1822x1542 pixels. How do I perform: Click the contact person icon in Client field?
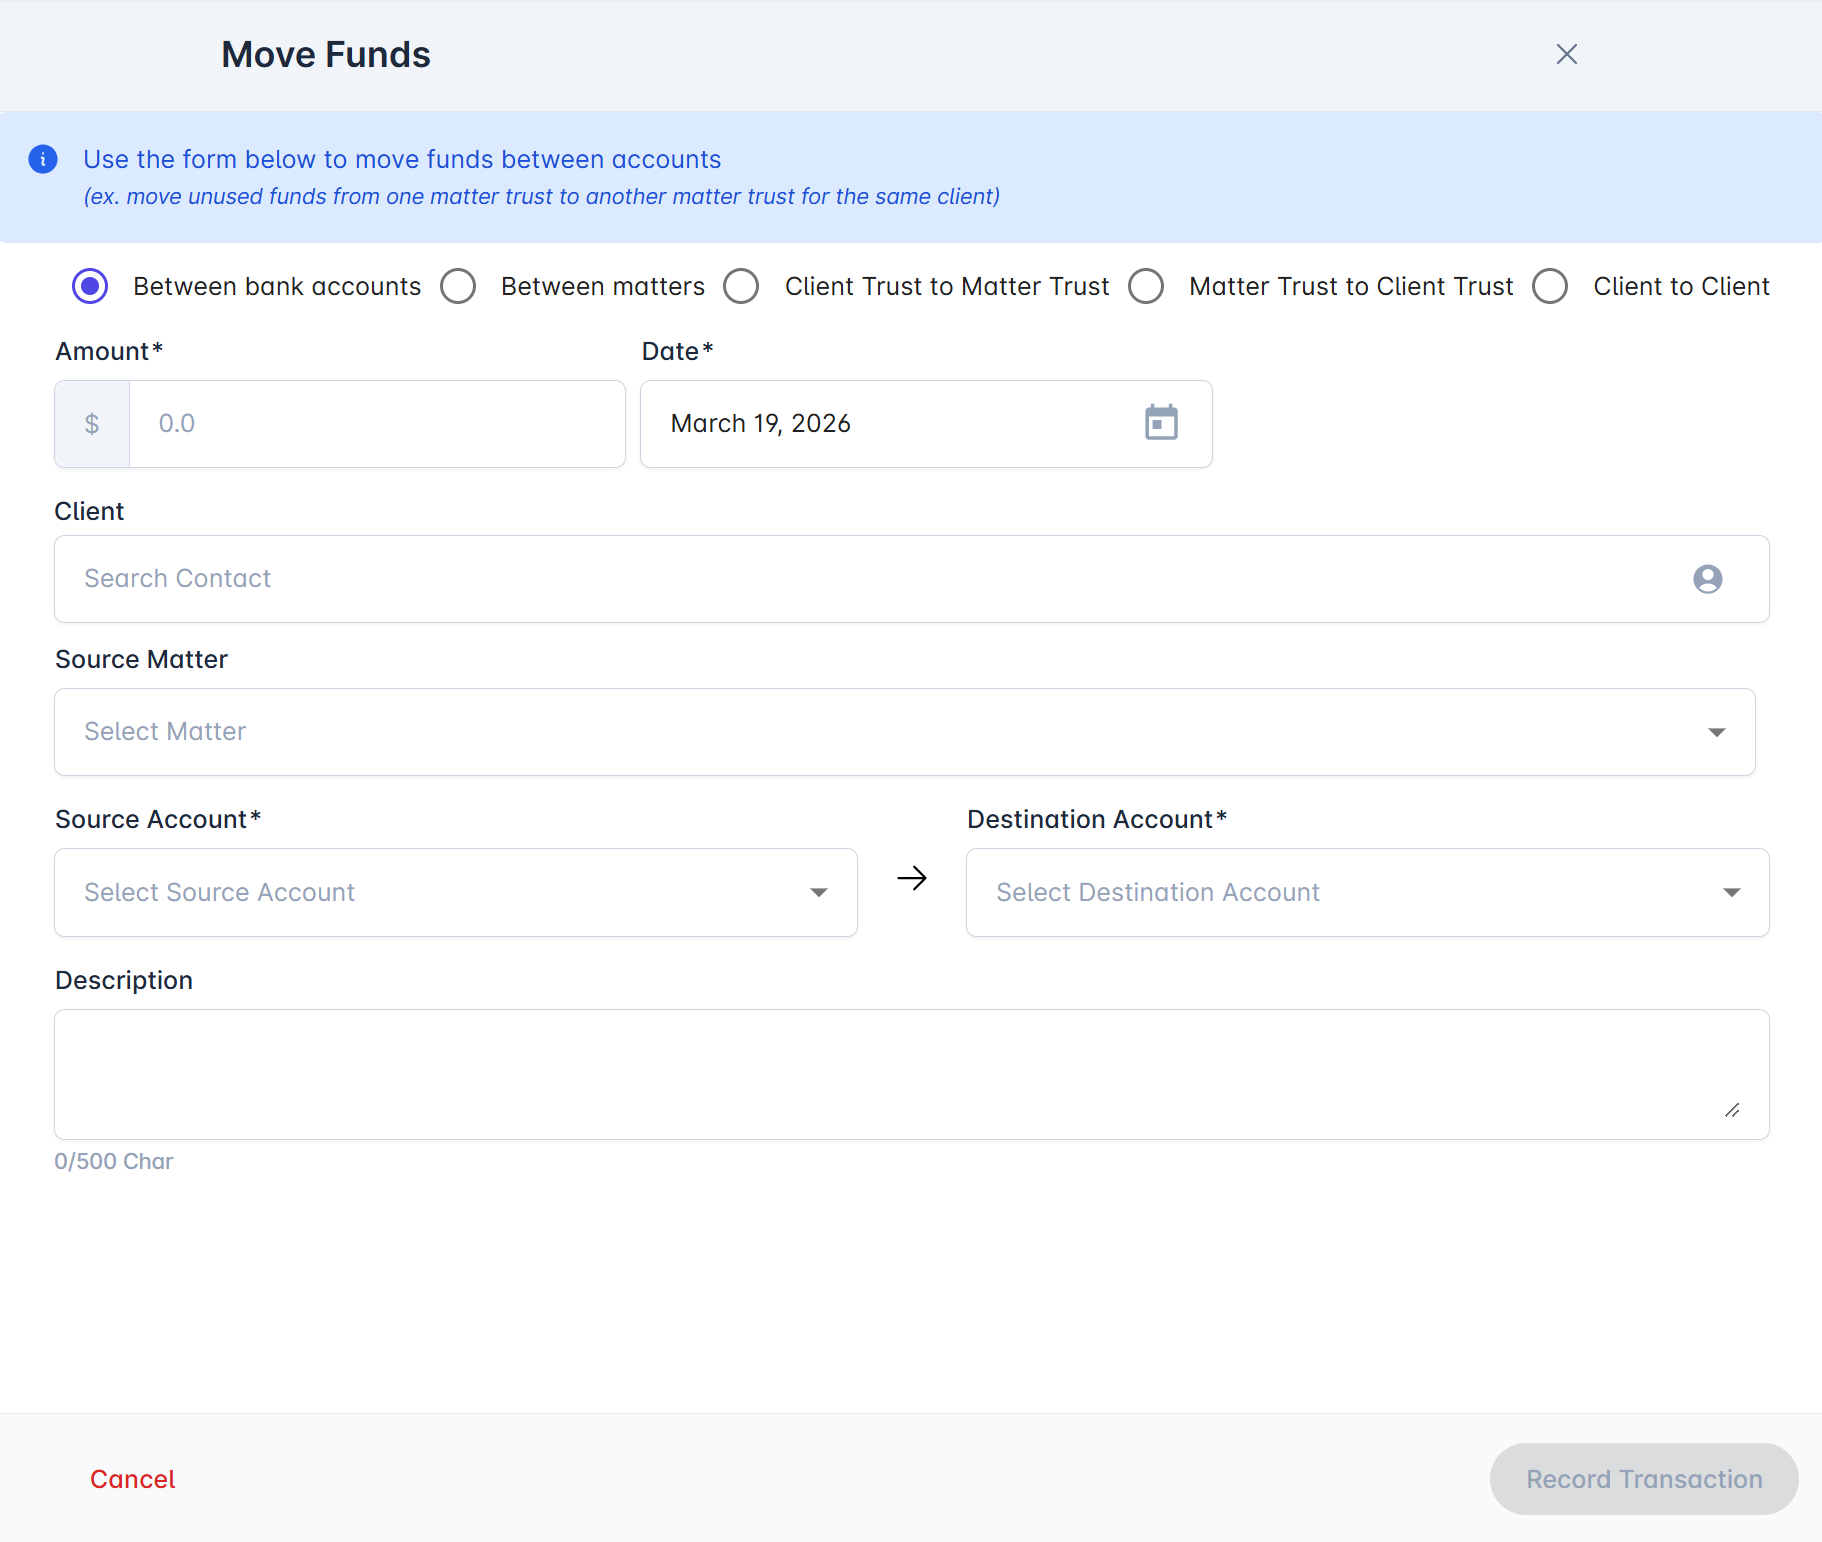1707,579
